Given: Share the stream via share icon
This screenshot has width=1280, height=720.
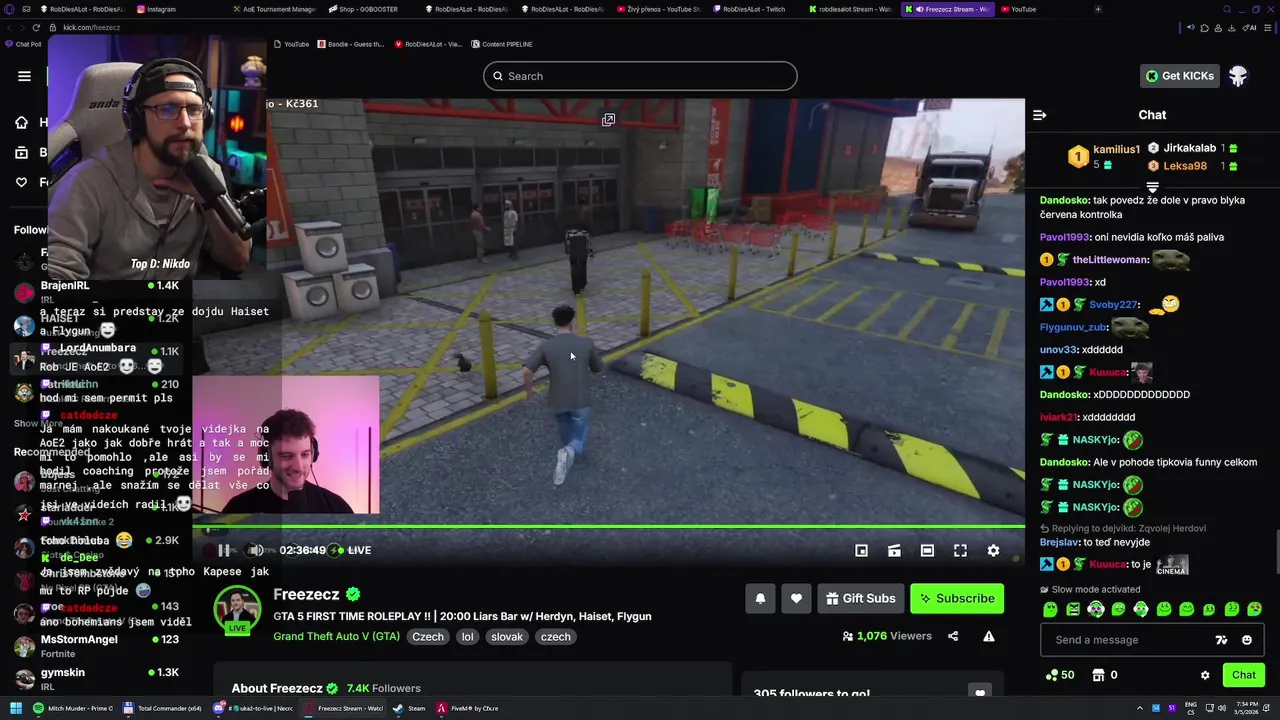Looking at the screenshot, I should 953,636.
